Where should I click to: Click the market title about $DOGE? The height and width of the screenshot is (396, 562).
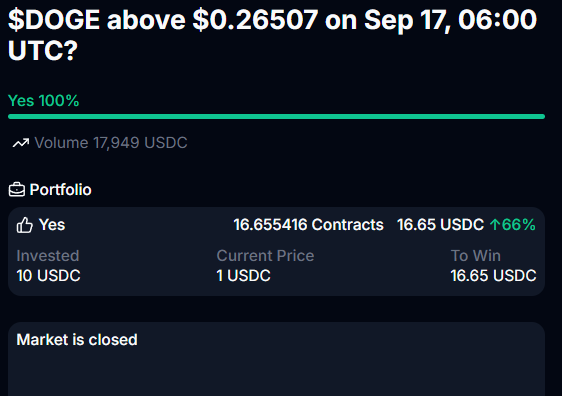coord(272,34)
